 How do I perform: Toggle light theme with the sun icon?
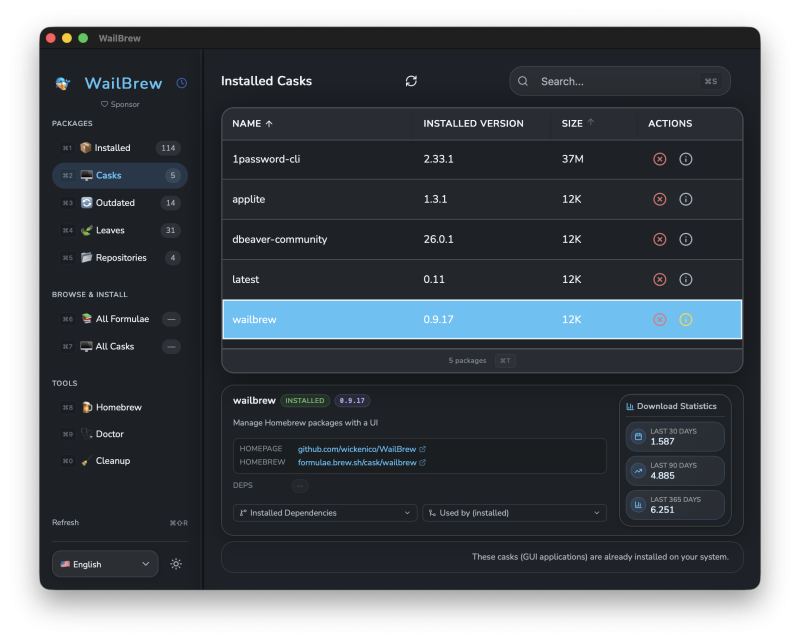pyautogui.click(x=176, y=564)
